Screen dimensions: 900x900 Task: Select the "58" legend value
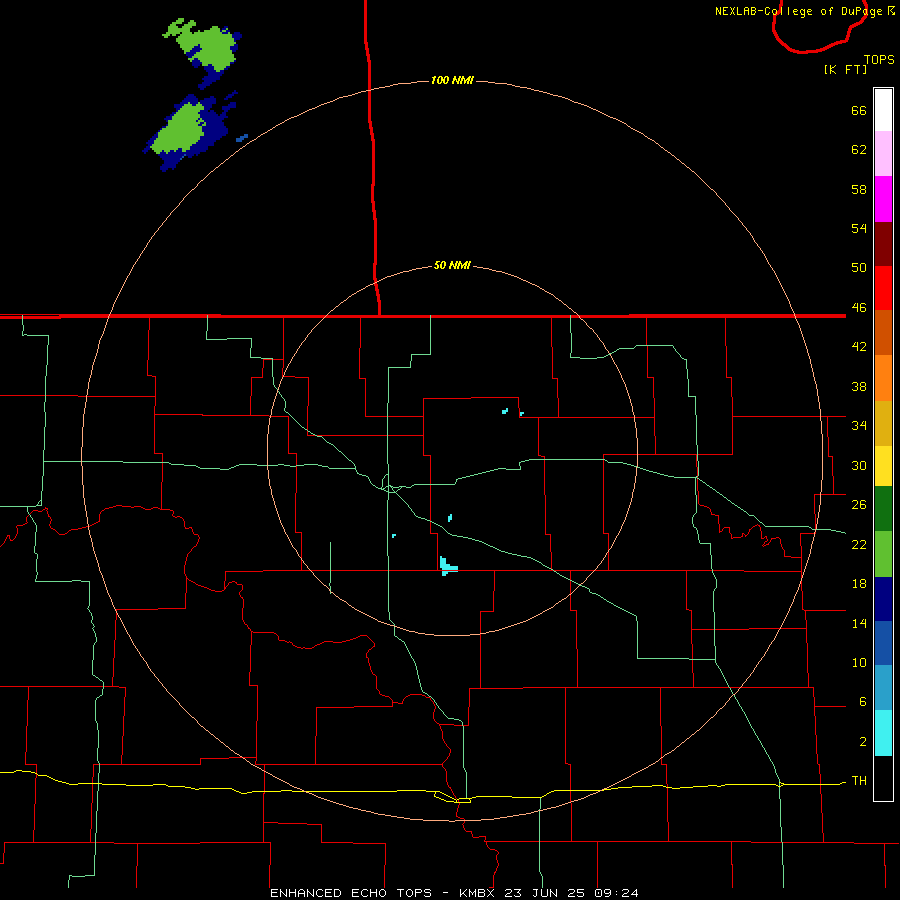click(859, 189)
